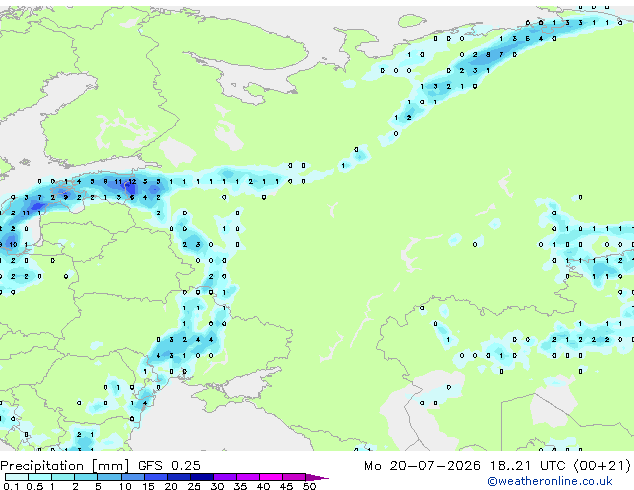Open the weatheronline.co.uk copyright link
Screen dimensions: 634x490
click(x=549, y=481)
